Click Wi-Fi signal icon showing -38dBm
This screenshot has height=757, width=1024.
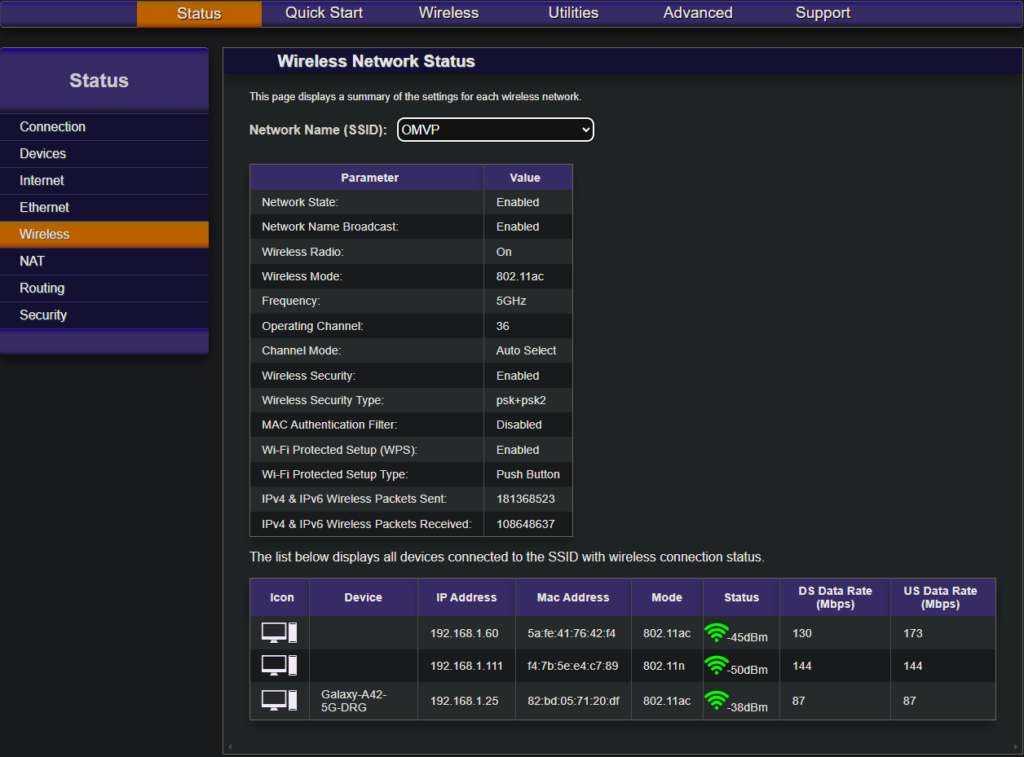coord(716,700)
